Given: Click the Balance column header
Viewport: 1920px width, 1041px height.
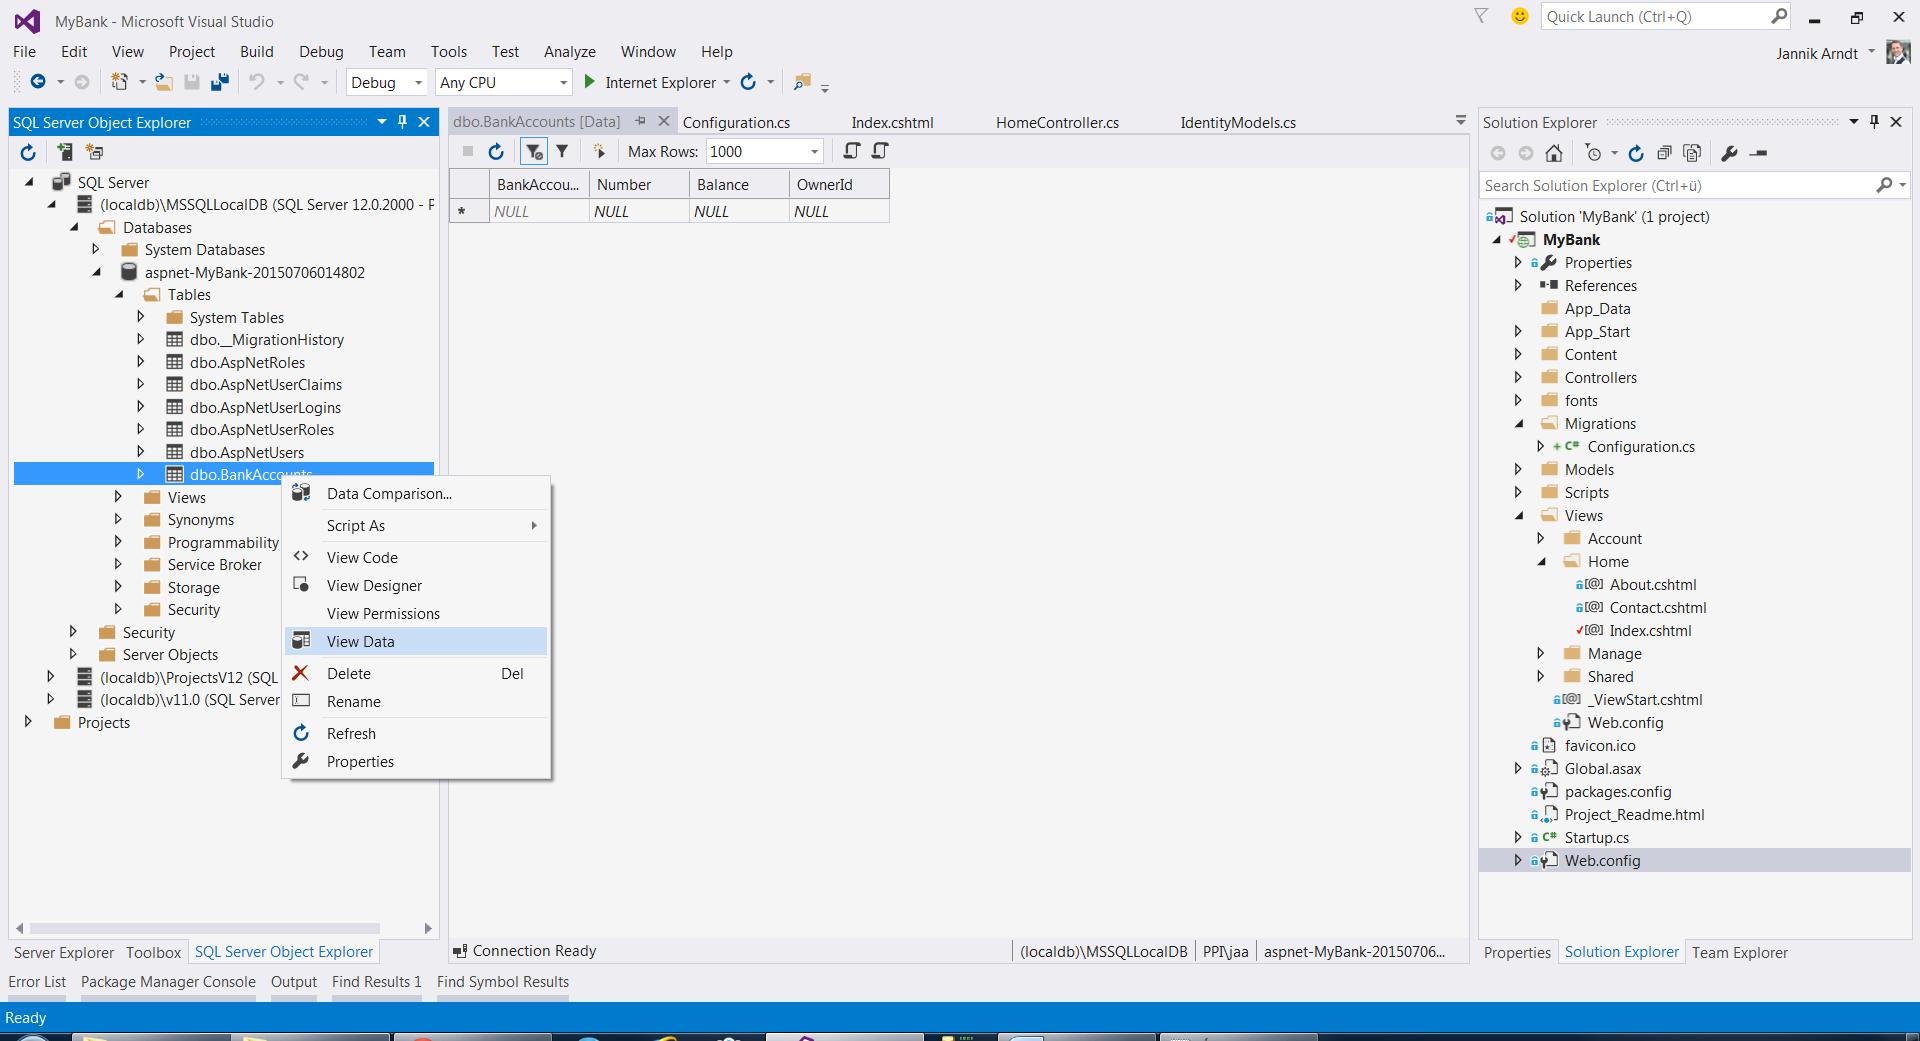Looking at the screenshot, I should click(x=739, y=184).
